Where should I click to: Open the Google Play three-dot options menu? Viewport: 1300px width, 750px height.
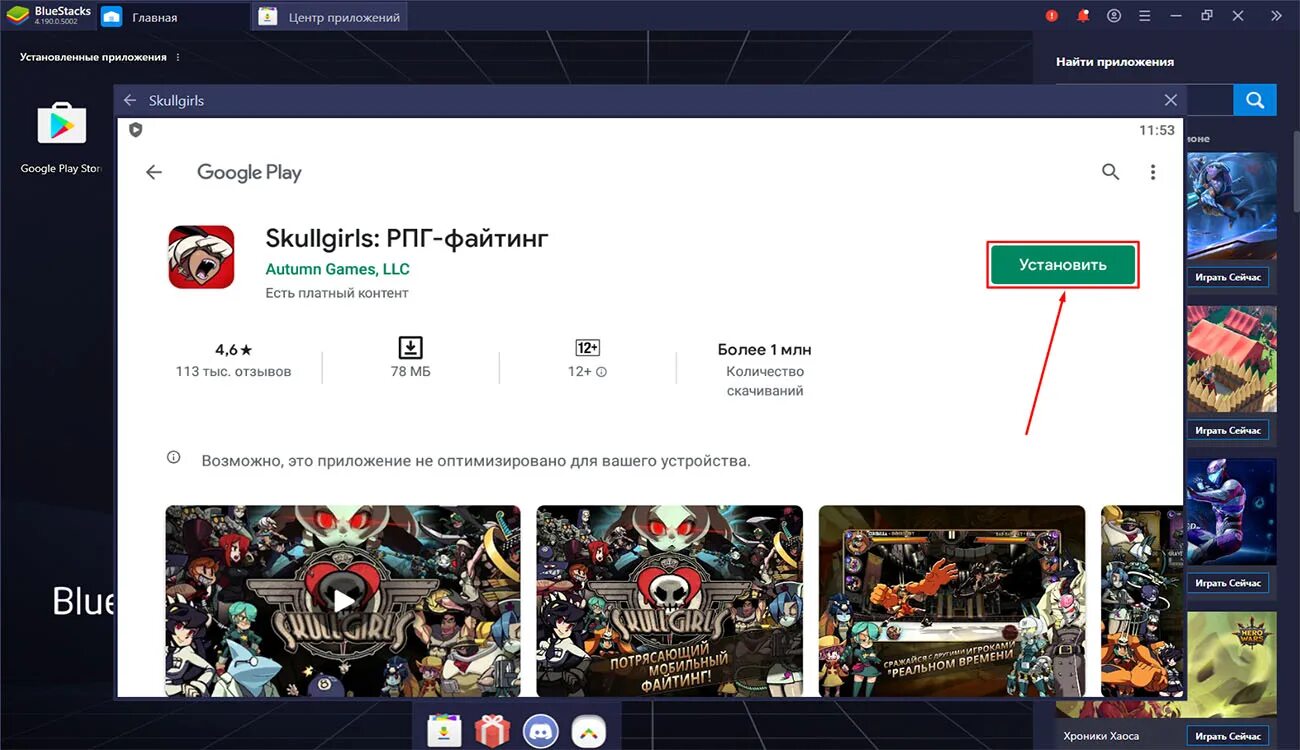pyautogui.click(x=1153, y=172)
